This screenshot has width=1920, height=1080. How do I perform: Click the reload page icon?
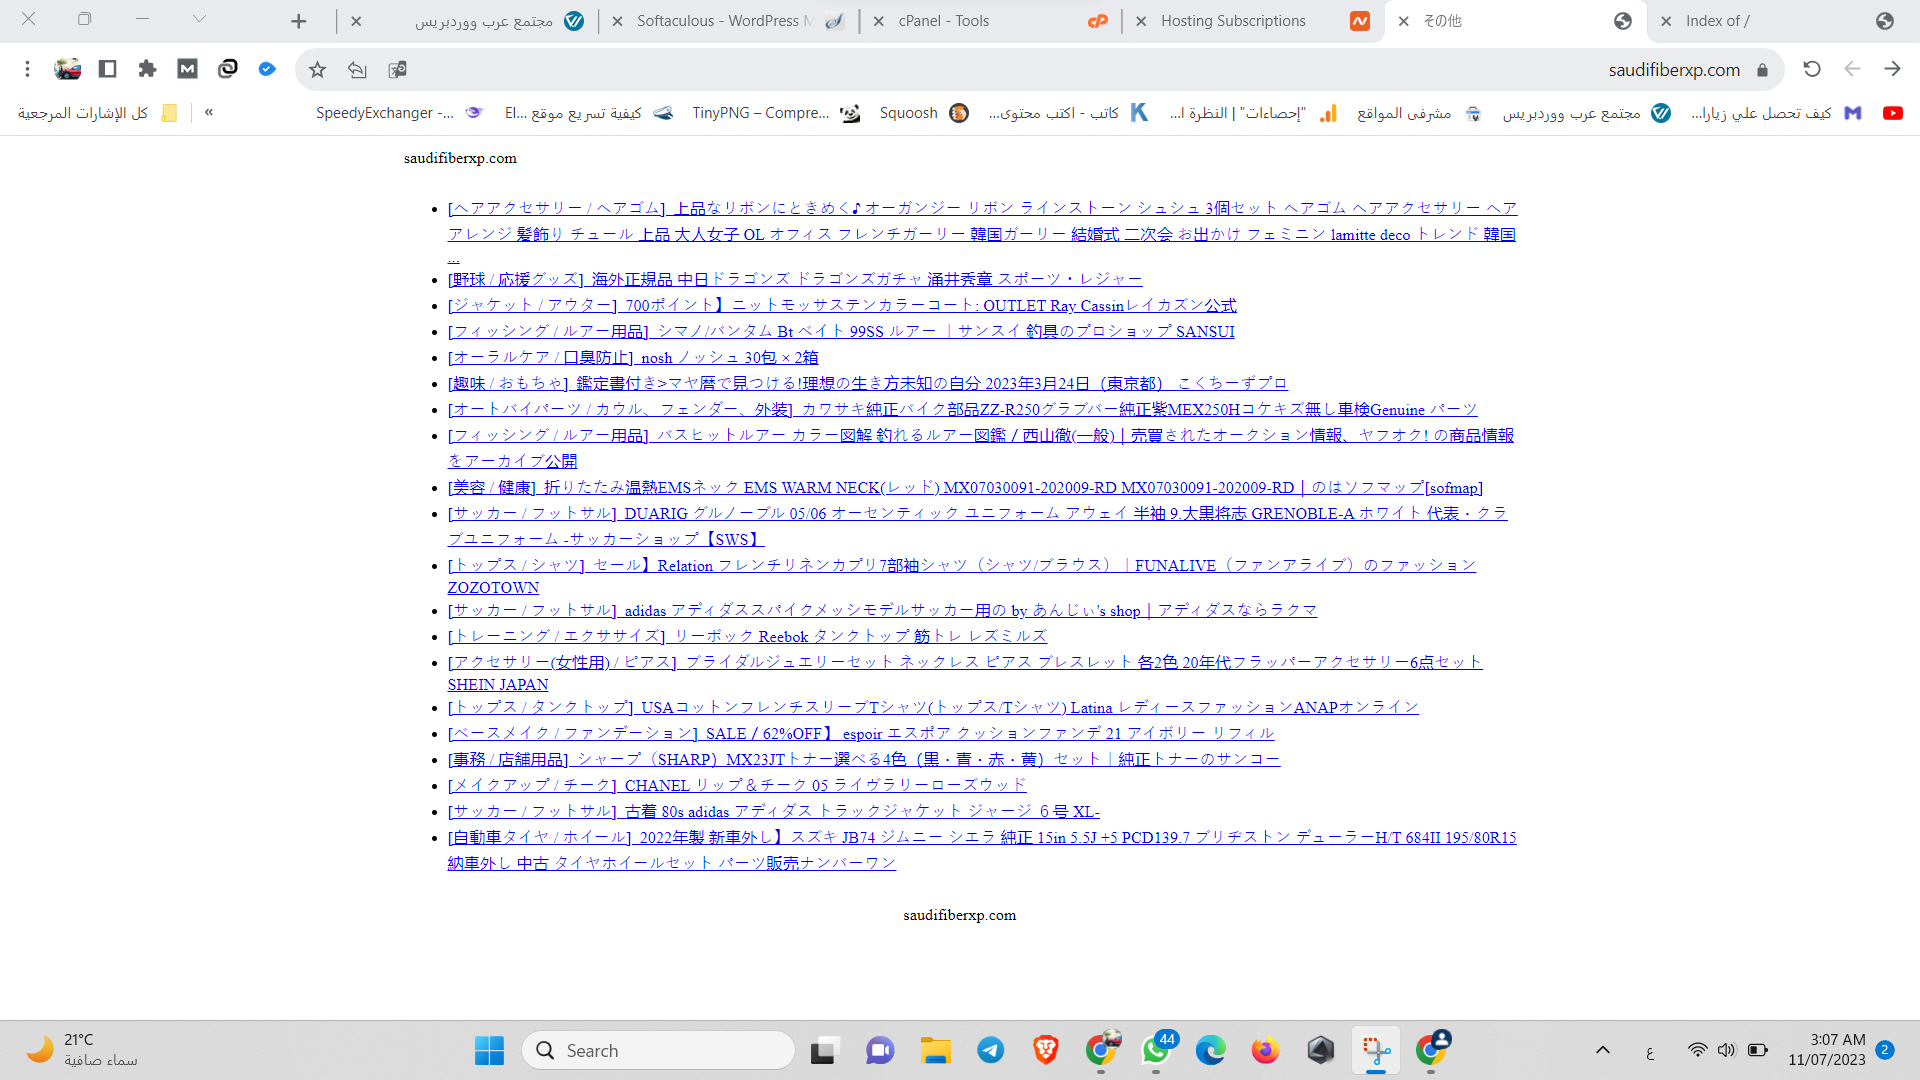tap(1811, 69)
